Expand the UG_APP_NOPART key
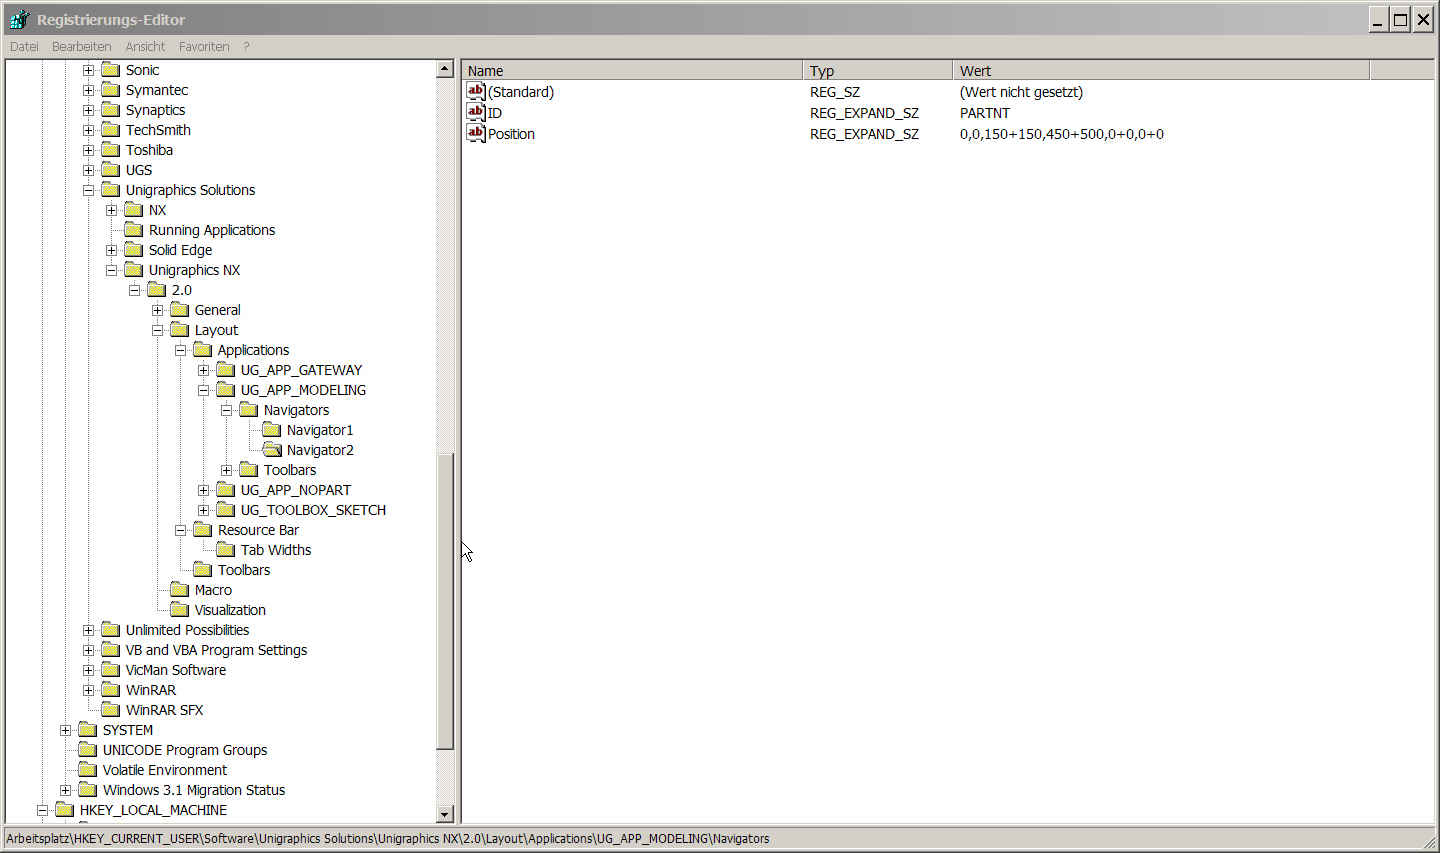This screenshot has width=1440, height=853. 203,490
